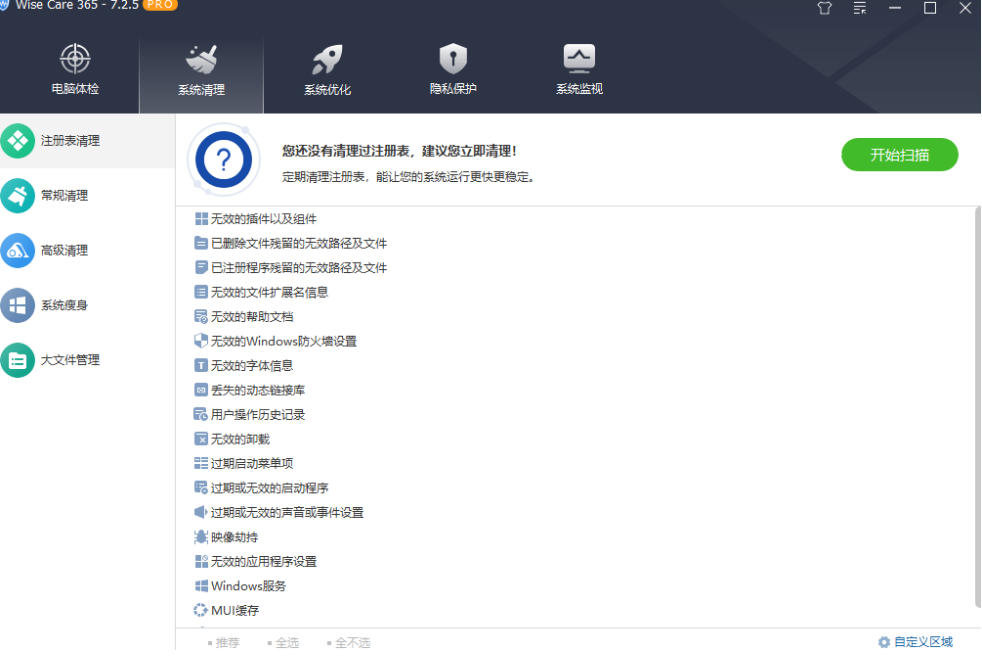Viewport: 982px width, 663px height.
Task: Click the MUI缓存 icon
Action: (x=200, y=610)
